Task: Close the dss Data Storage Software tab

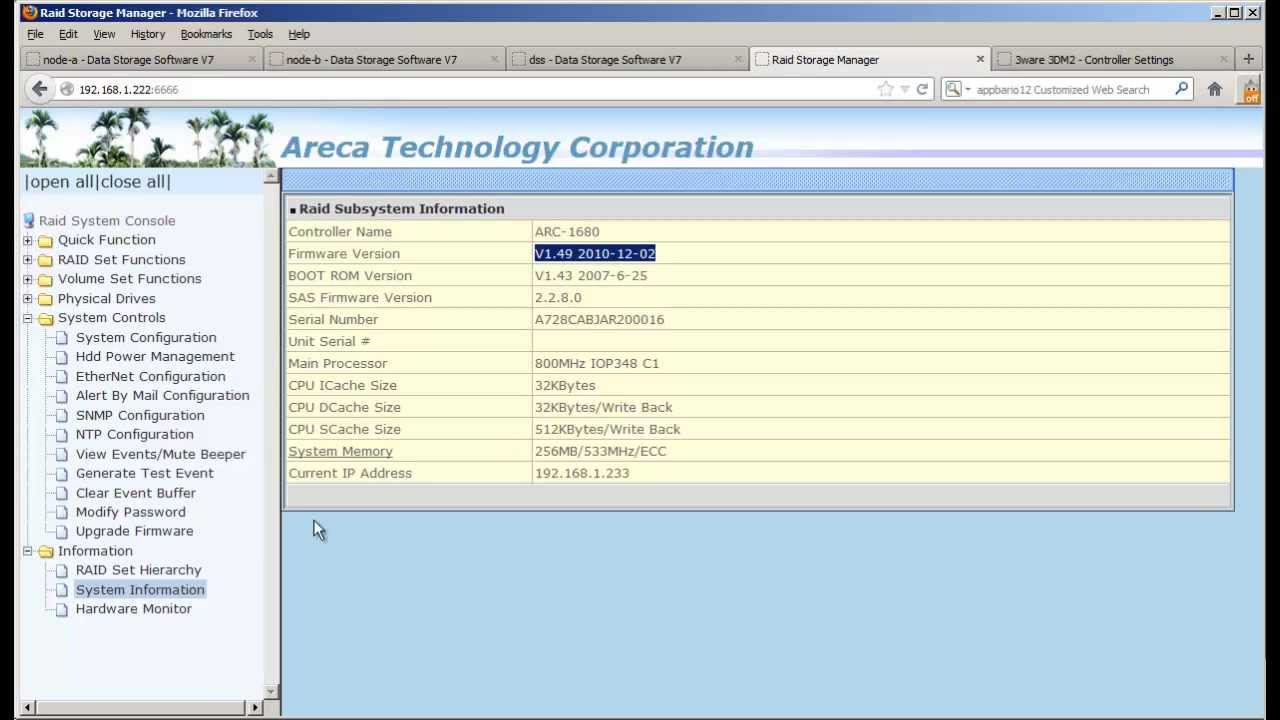Action: (x=738, y=59)
